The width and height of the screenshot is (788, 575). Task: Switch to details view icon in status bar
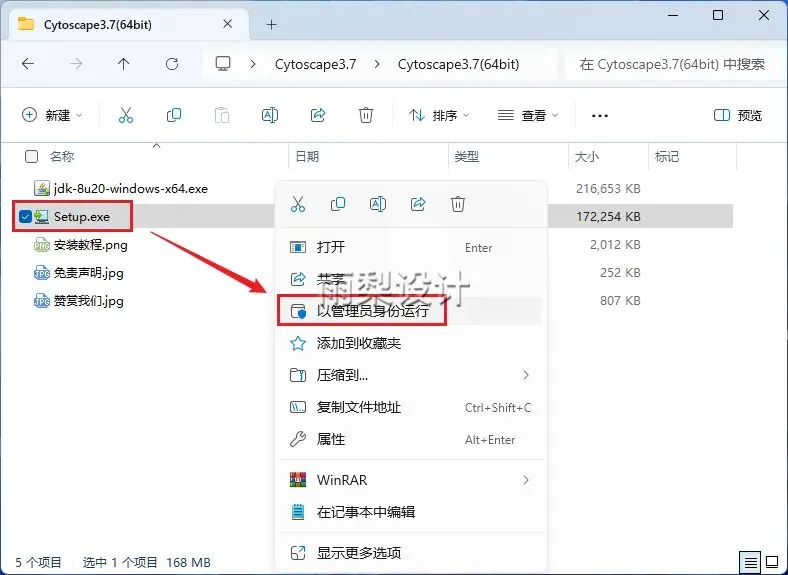(x=750, y=562)
